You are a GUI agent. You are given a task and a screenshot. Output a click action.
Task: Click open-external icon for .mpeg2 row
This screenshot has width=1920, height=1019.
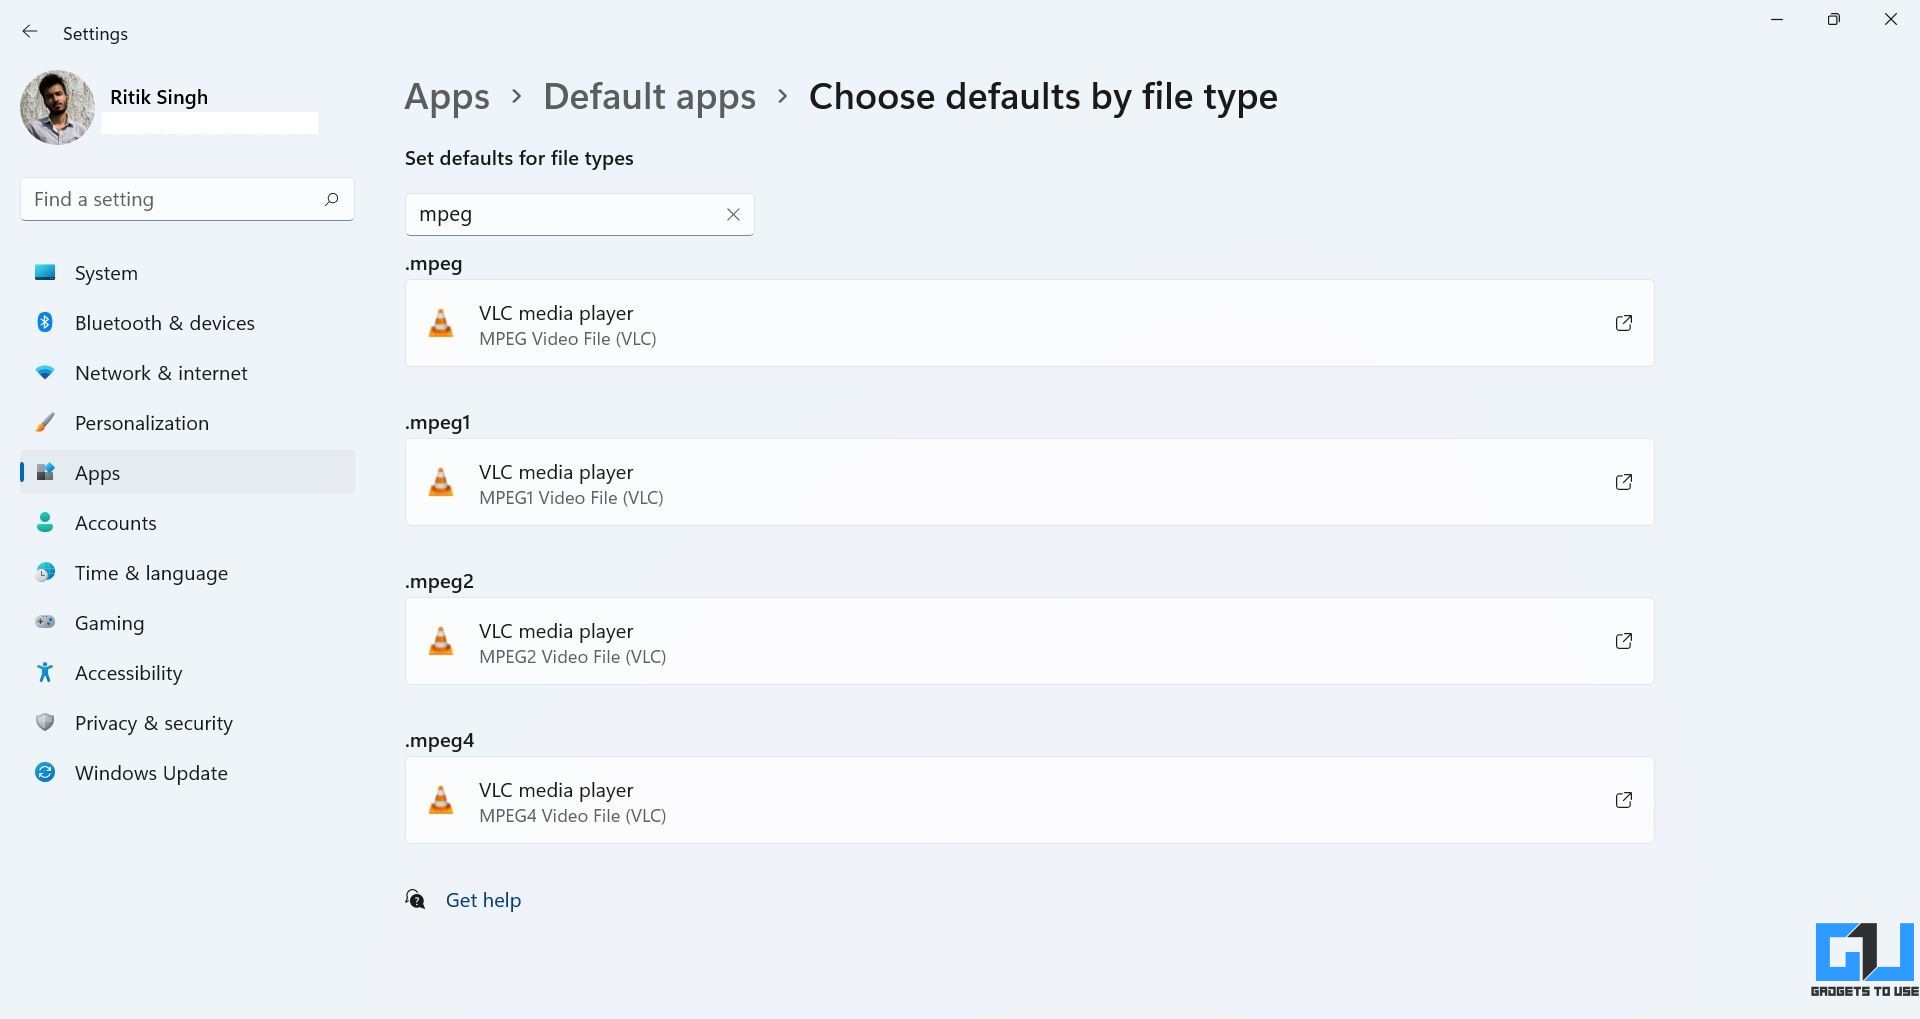pos(1624,641)
